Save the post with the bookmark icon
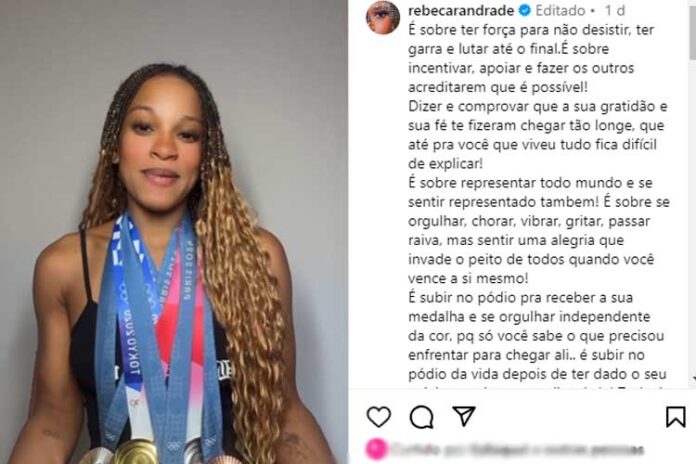 tap(676, 417)
